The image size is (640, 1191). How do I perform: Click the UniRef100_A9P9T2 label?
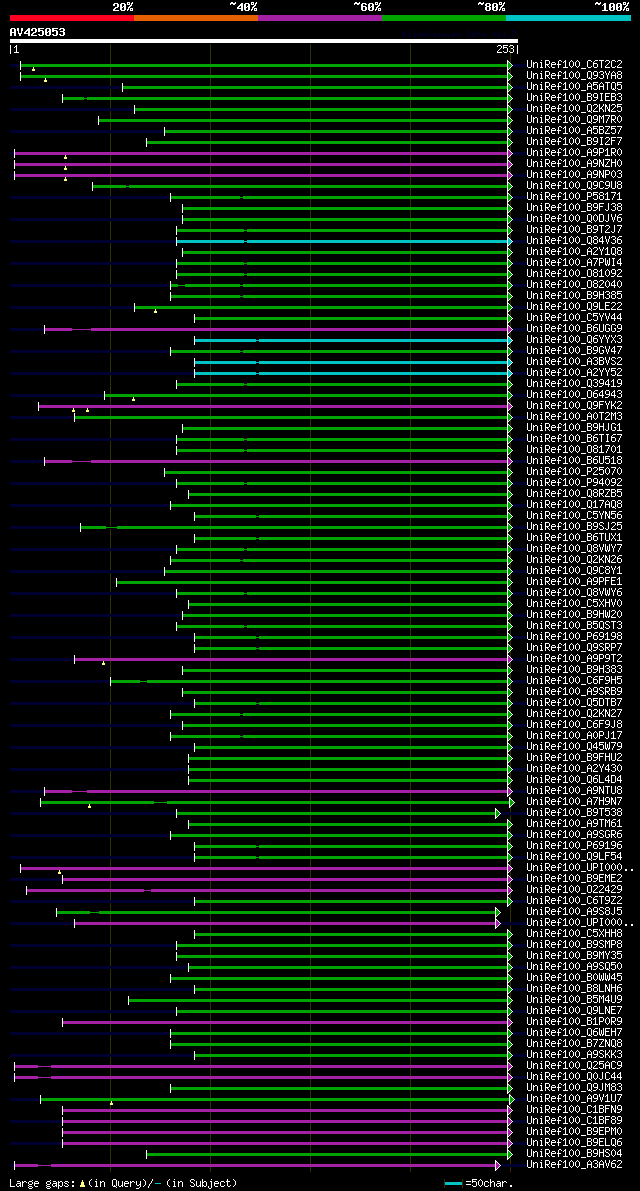[574, 659]
